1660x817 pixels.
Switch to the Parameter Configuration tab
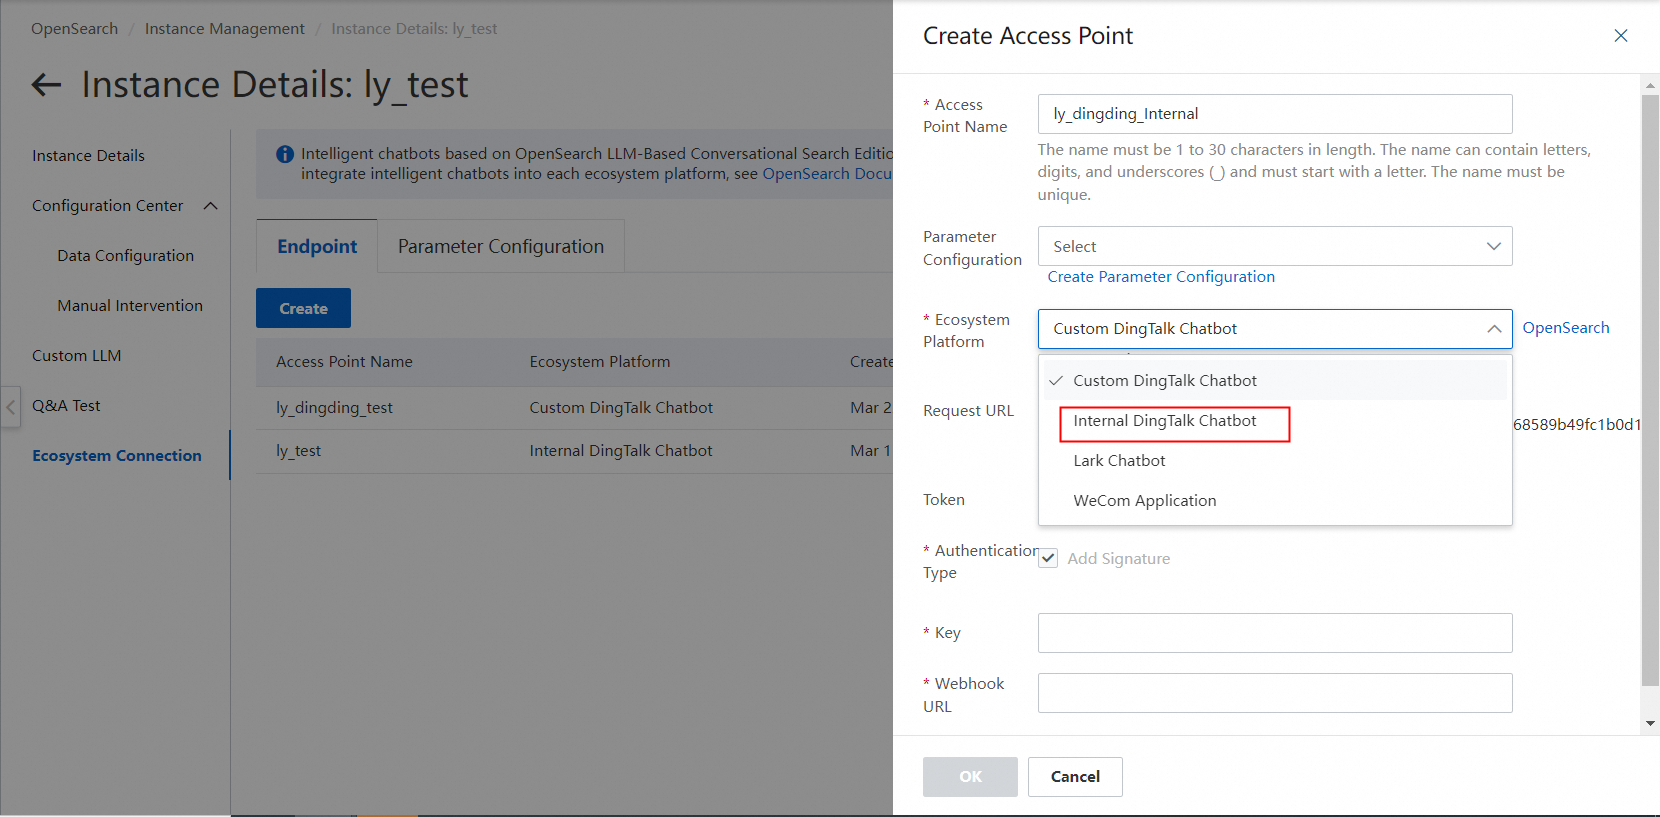point(500,247)
